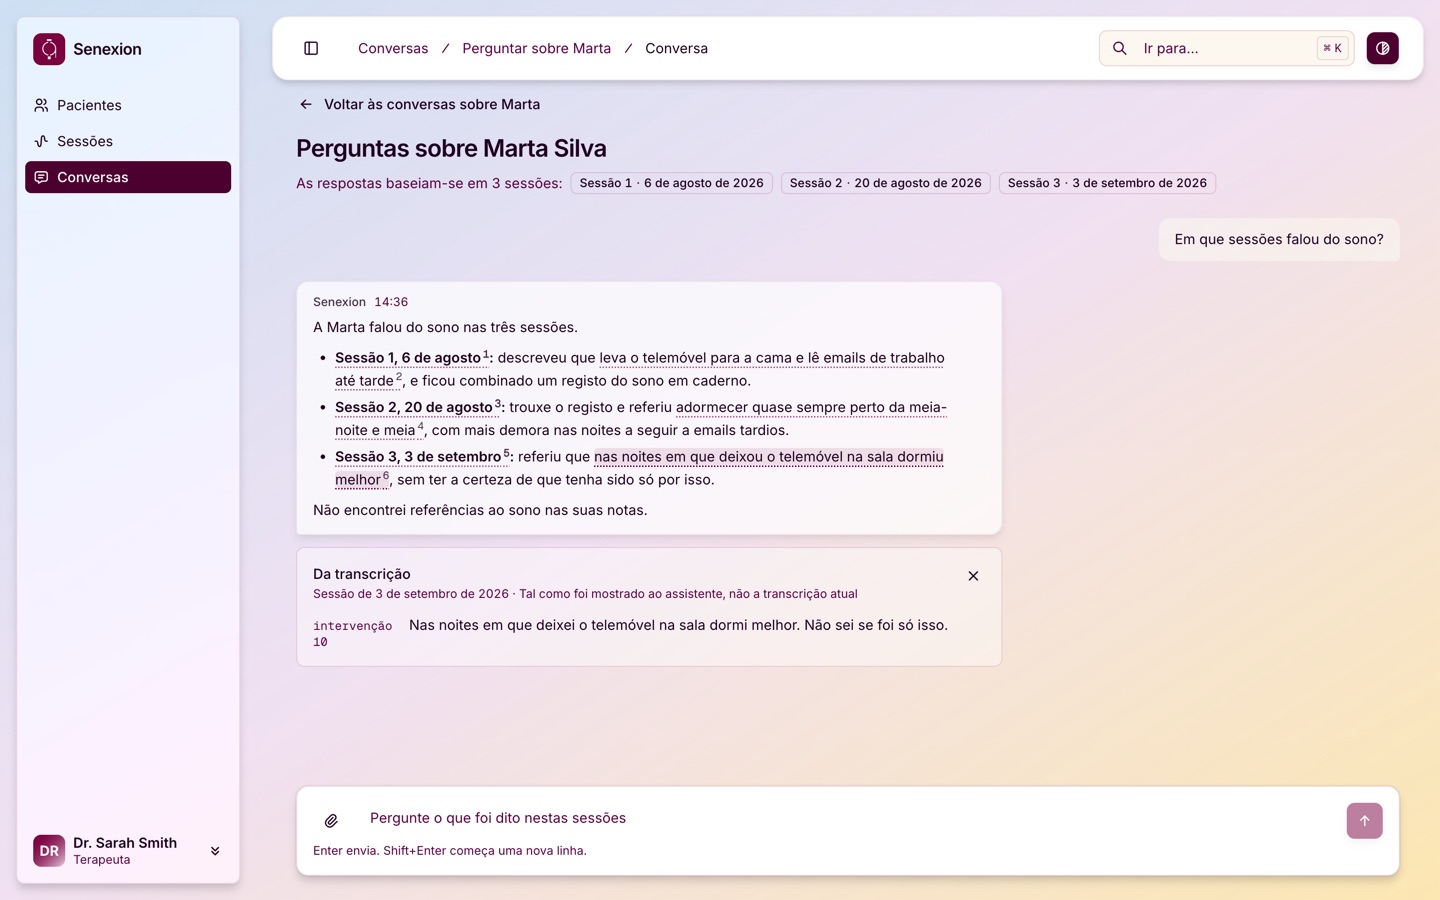Click citation 2 after até tarde

tap(399, 377)
